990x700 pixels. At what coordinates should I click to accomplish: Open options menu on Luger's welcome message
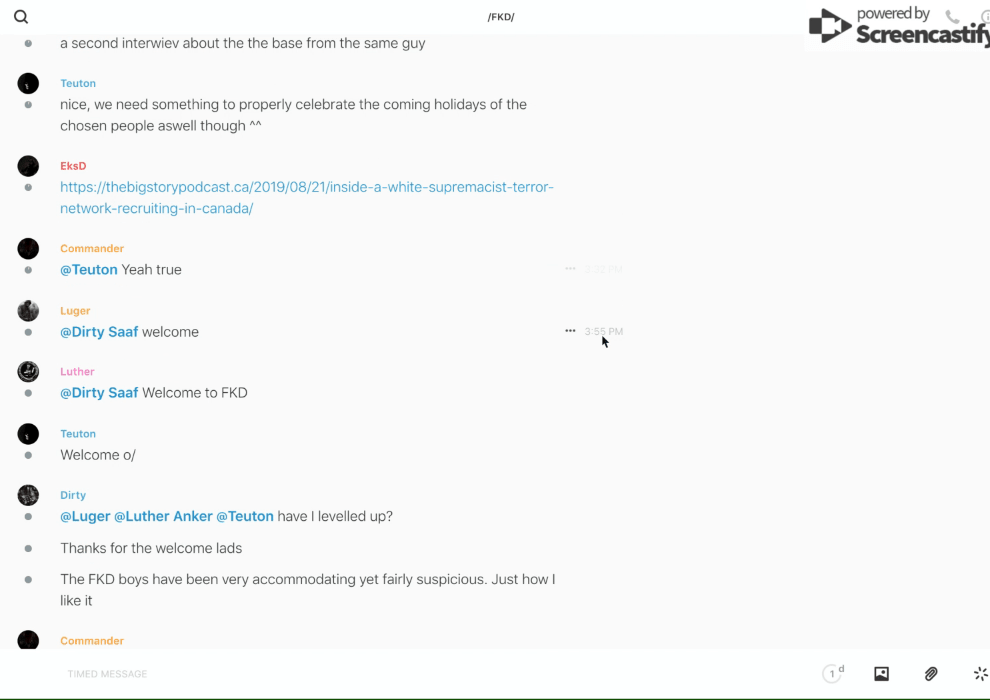[x=570, y=331]
